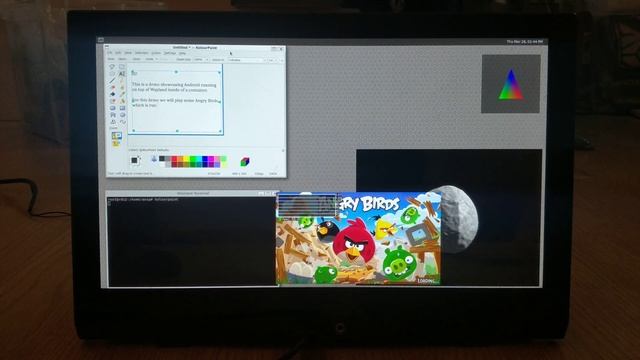
Task: Select the Ellipse shape tool in KolourPaint
Action: [x=122, y=115]
